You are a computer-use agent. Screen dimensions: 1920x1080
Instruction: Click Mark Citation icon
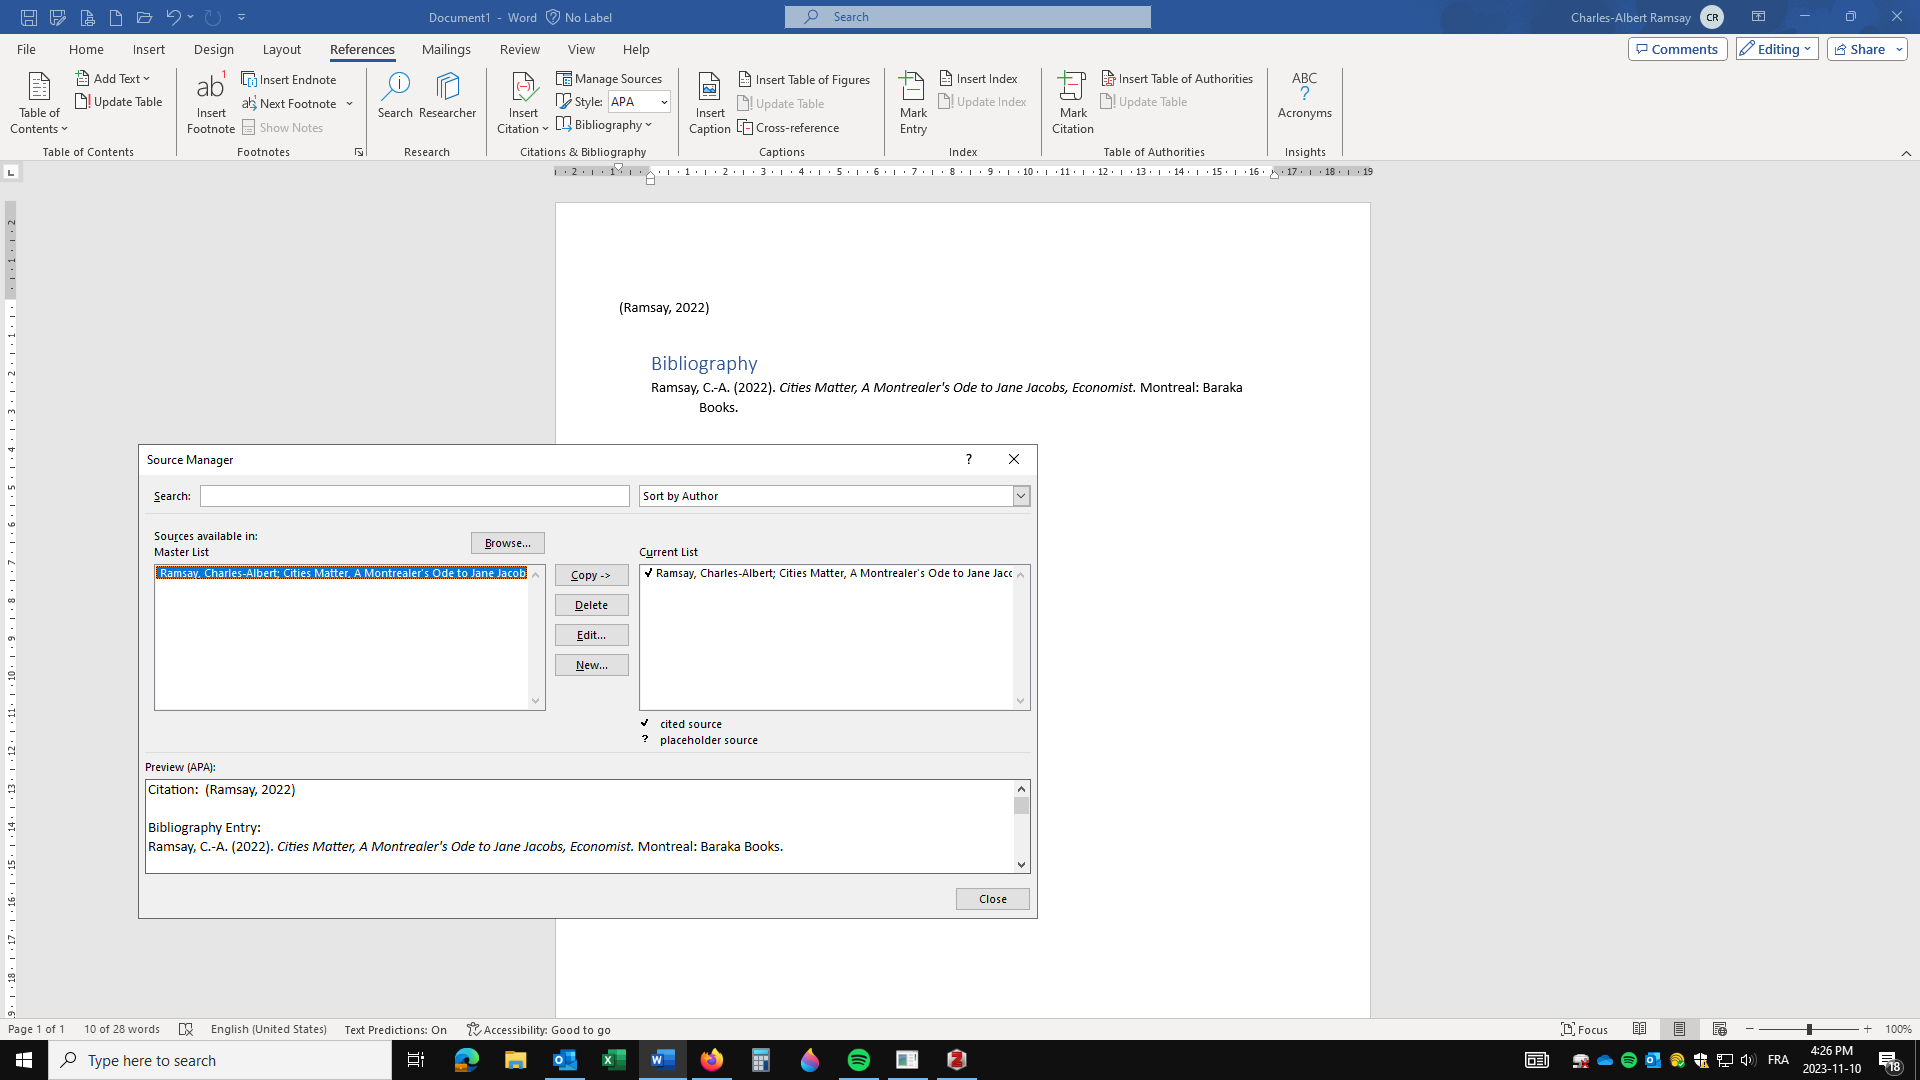[x=1073, y=103]
